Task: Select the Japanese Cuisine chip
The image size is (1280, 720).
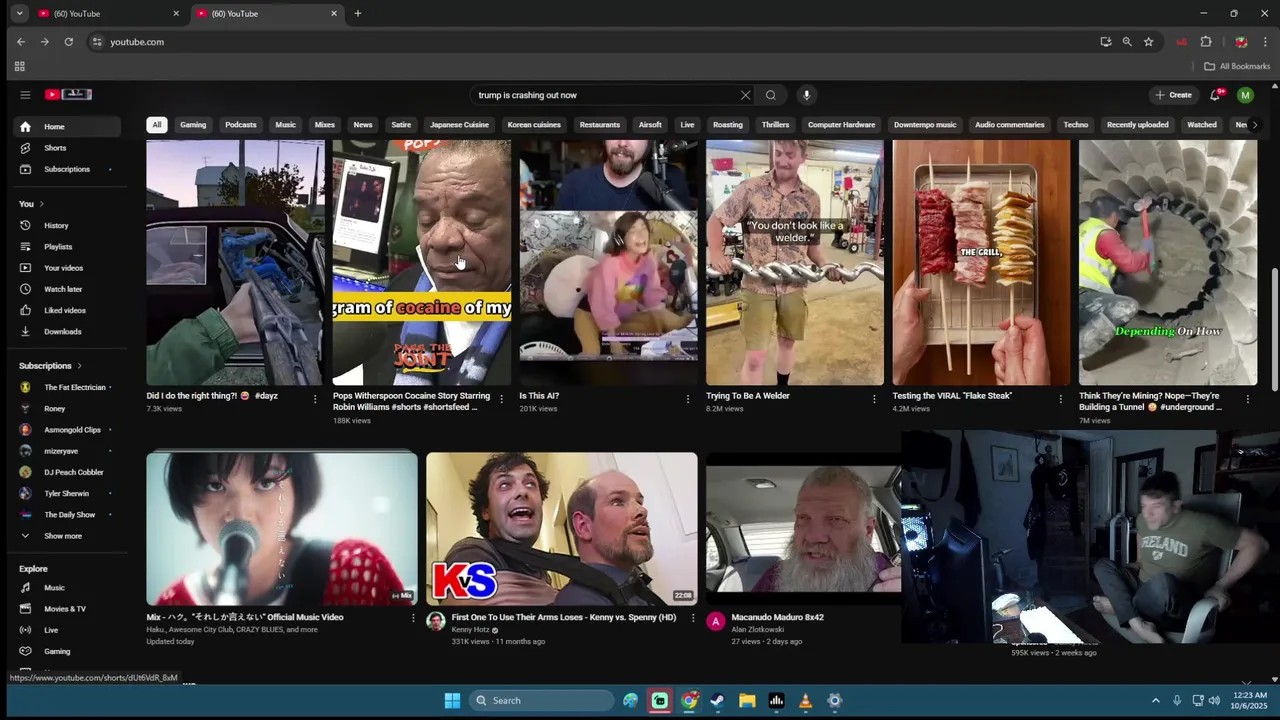Action: (459, 125)
